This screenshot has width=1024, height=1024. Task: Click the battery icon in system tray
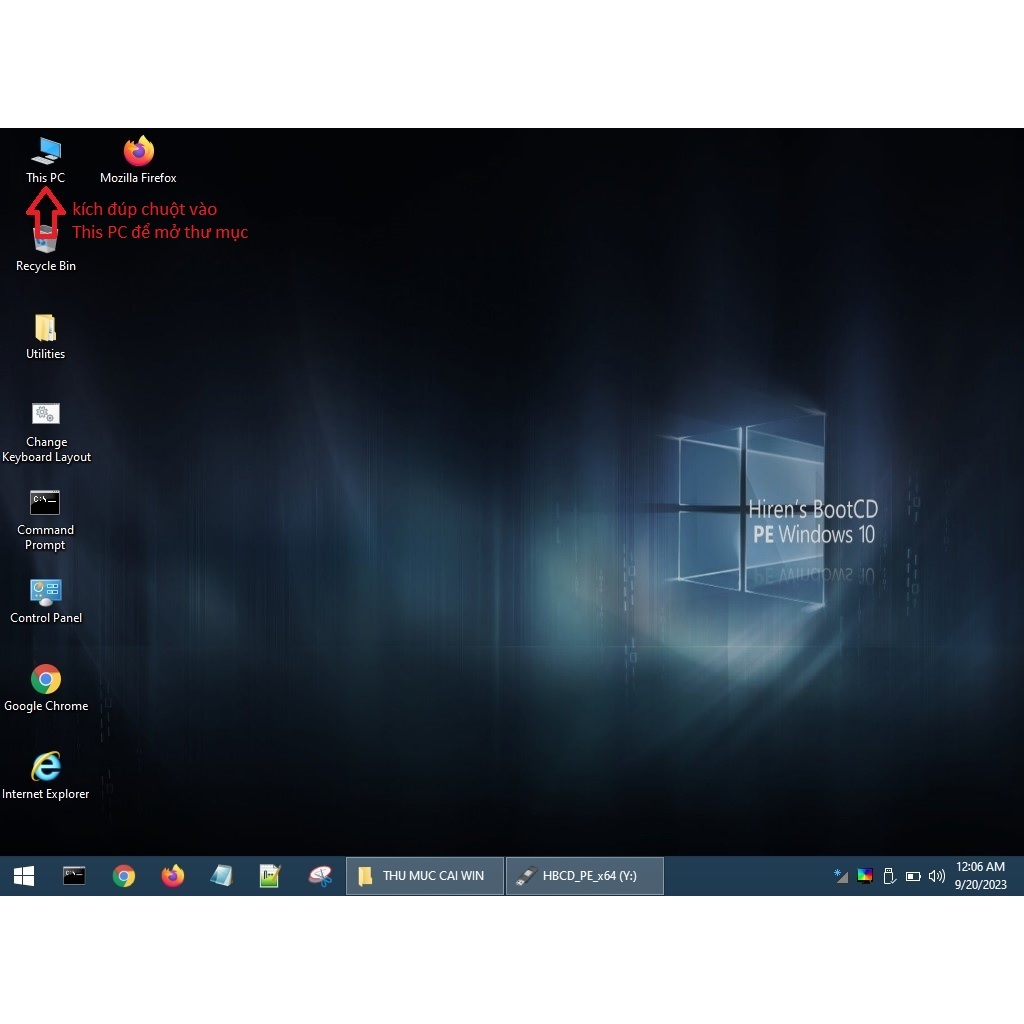[x=913, y=876]
